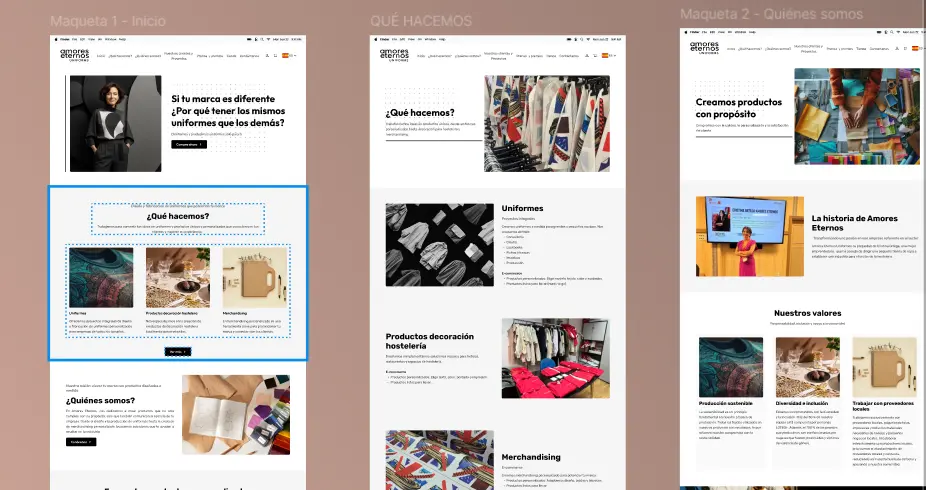
Task: Click the user account icon in Maqueta 2 header
Action: click(x=896, y=48)
